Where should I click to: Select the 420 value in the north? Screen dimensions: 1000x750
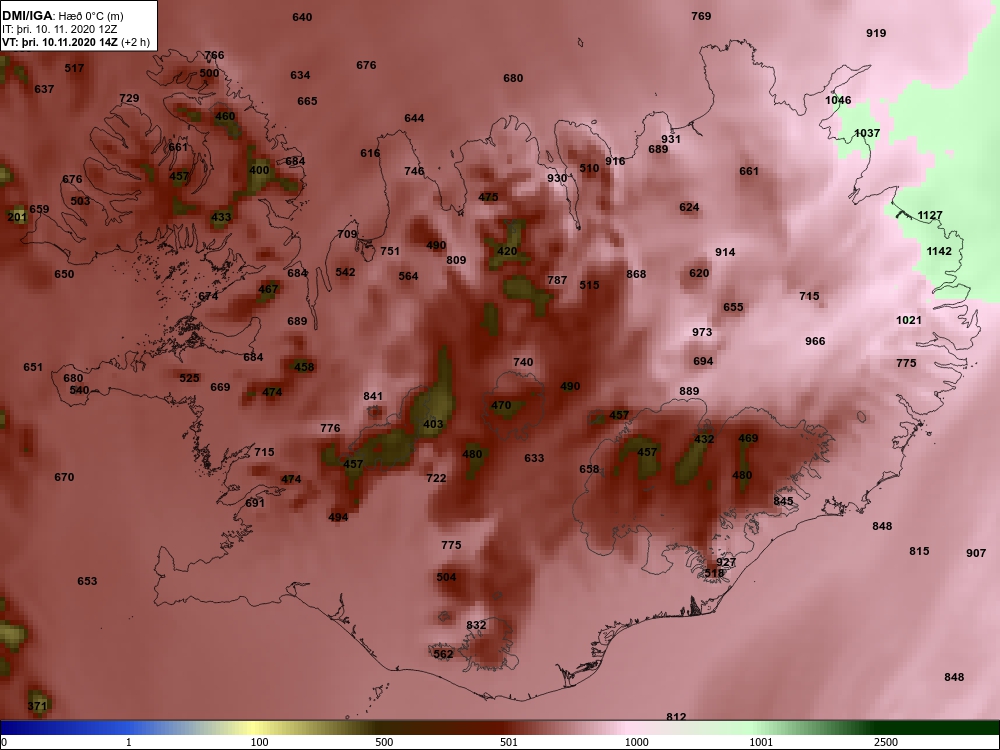pyautogui.click(x=507, y=251)
